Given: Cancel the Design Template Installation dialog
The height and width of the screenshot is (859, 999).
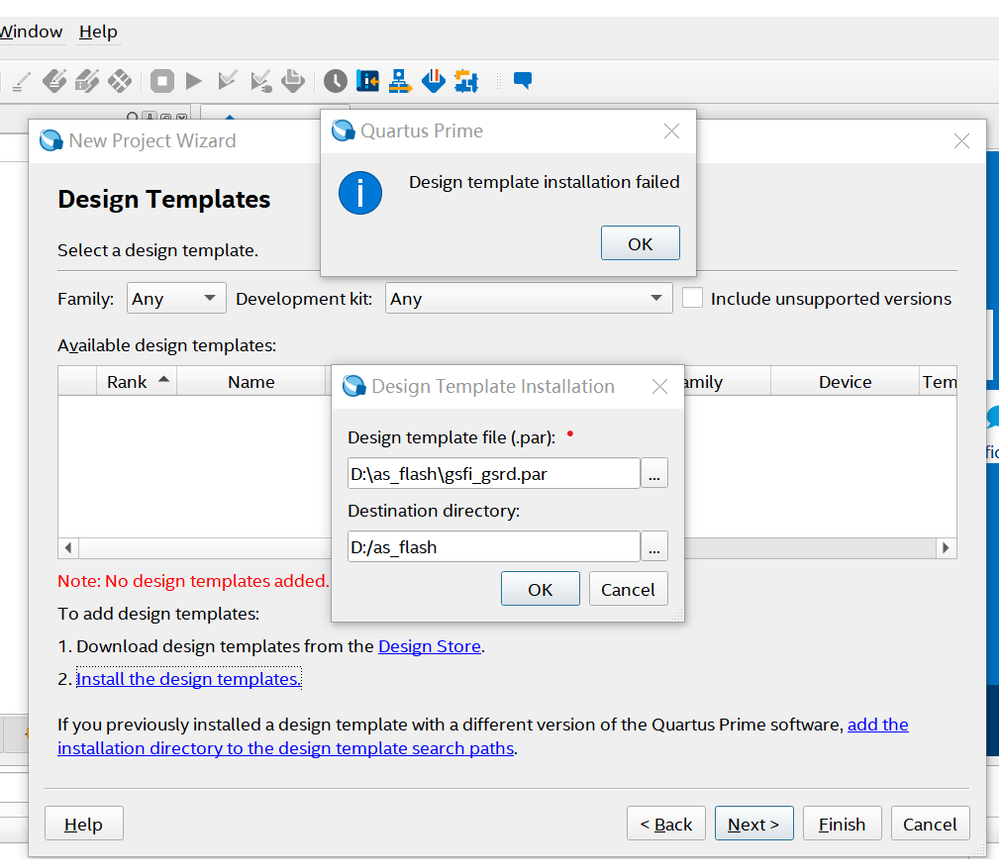Looking at the screenshot, I should pos(627,589).
